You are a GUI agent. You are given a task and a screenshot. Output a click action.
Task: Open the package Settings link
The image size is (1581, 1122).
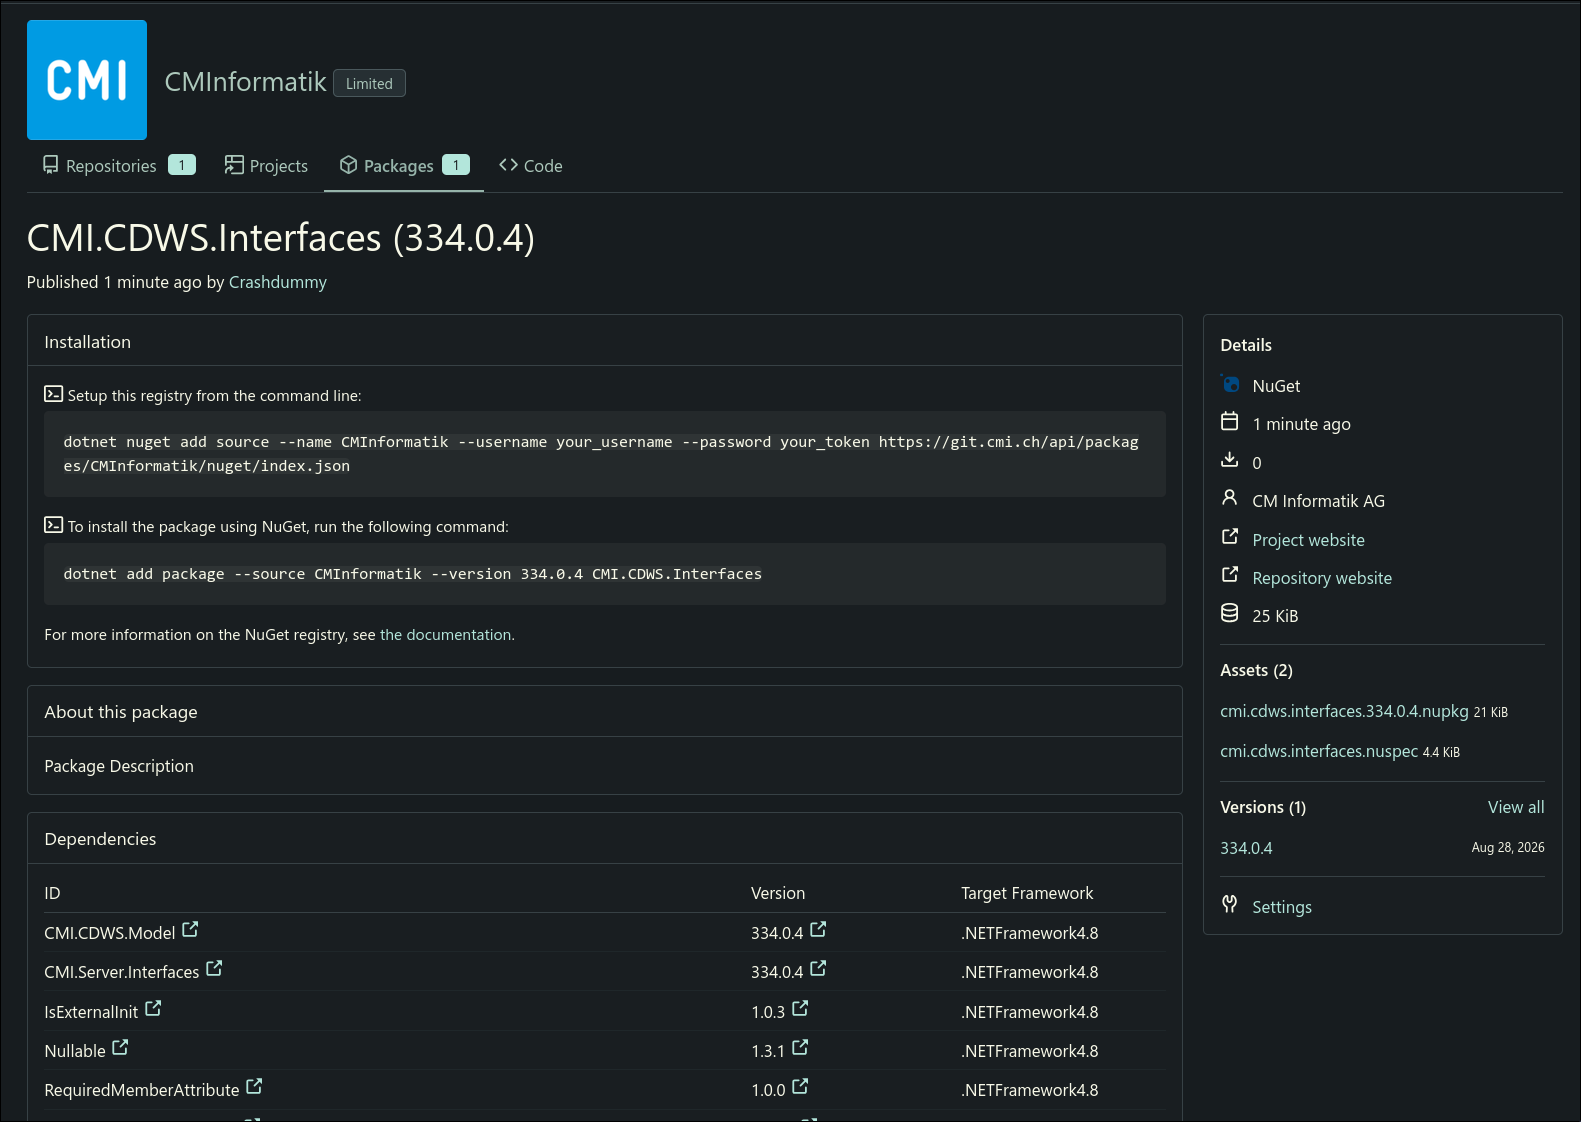pos(1282,907)
